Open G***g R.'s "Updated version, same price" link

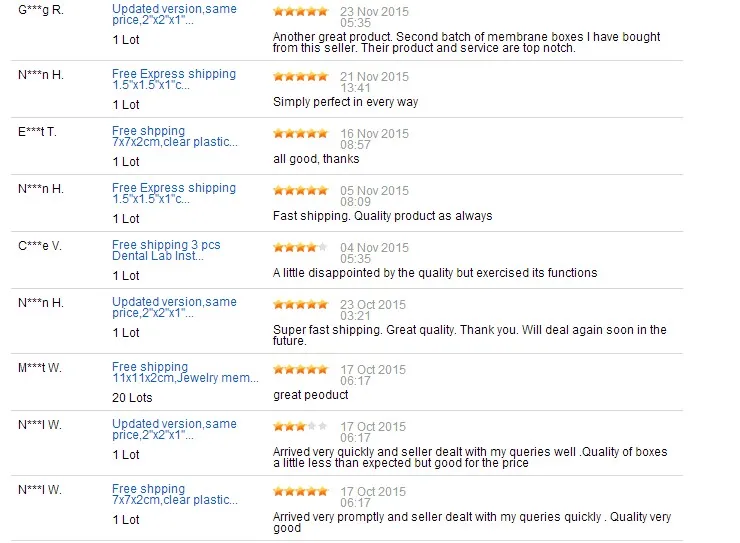[x=174, y=15]
